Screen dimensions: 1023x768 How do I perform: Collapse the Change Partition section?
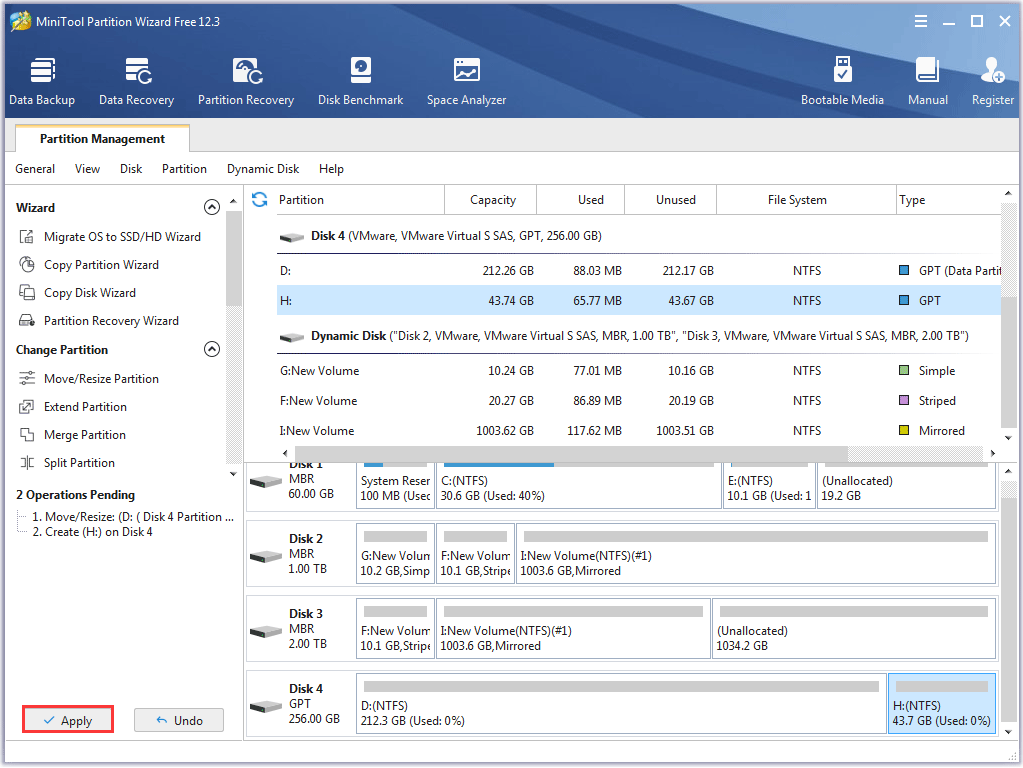pyautogui.click(x=212, y=349)
